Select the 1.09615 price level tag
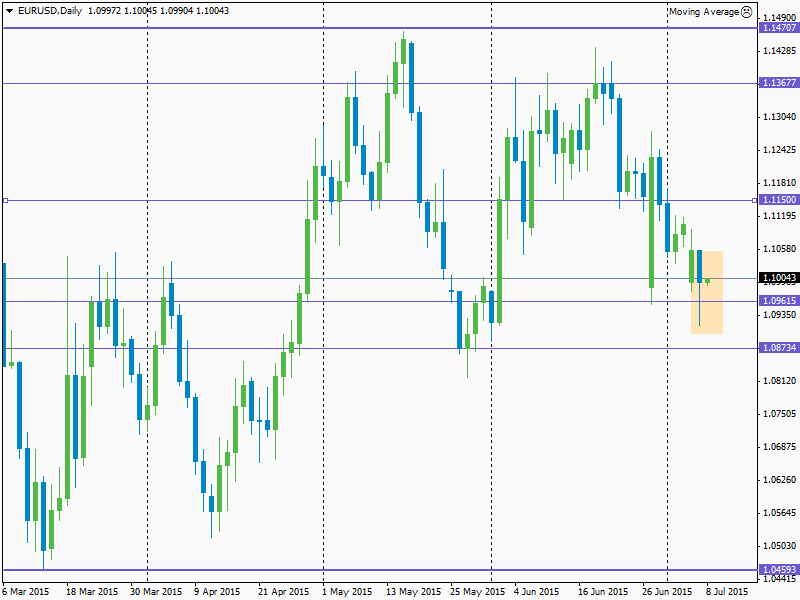 click(x=779, y=301)
